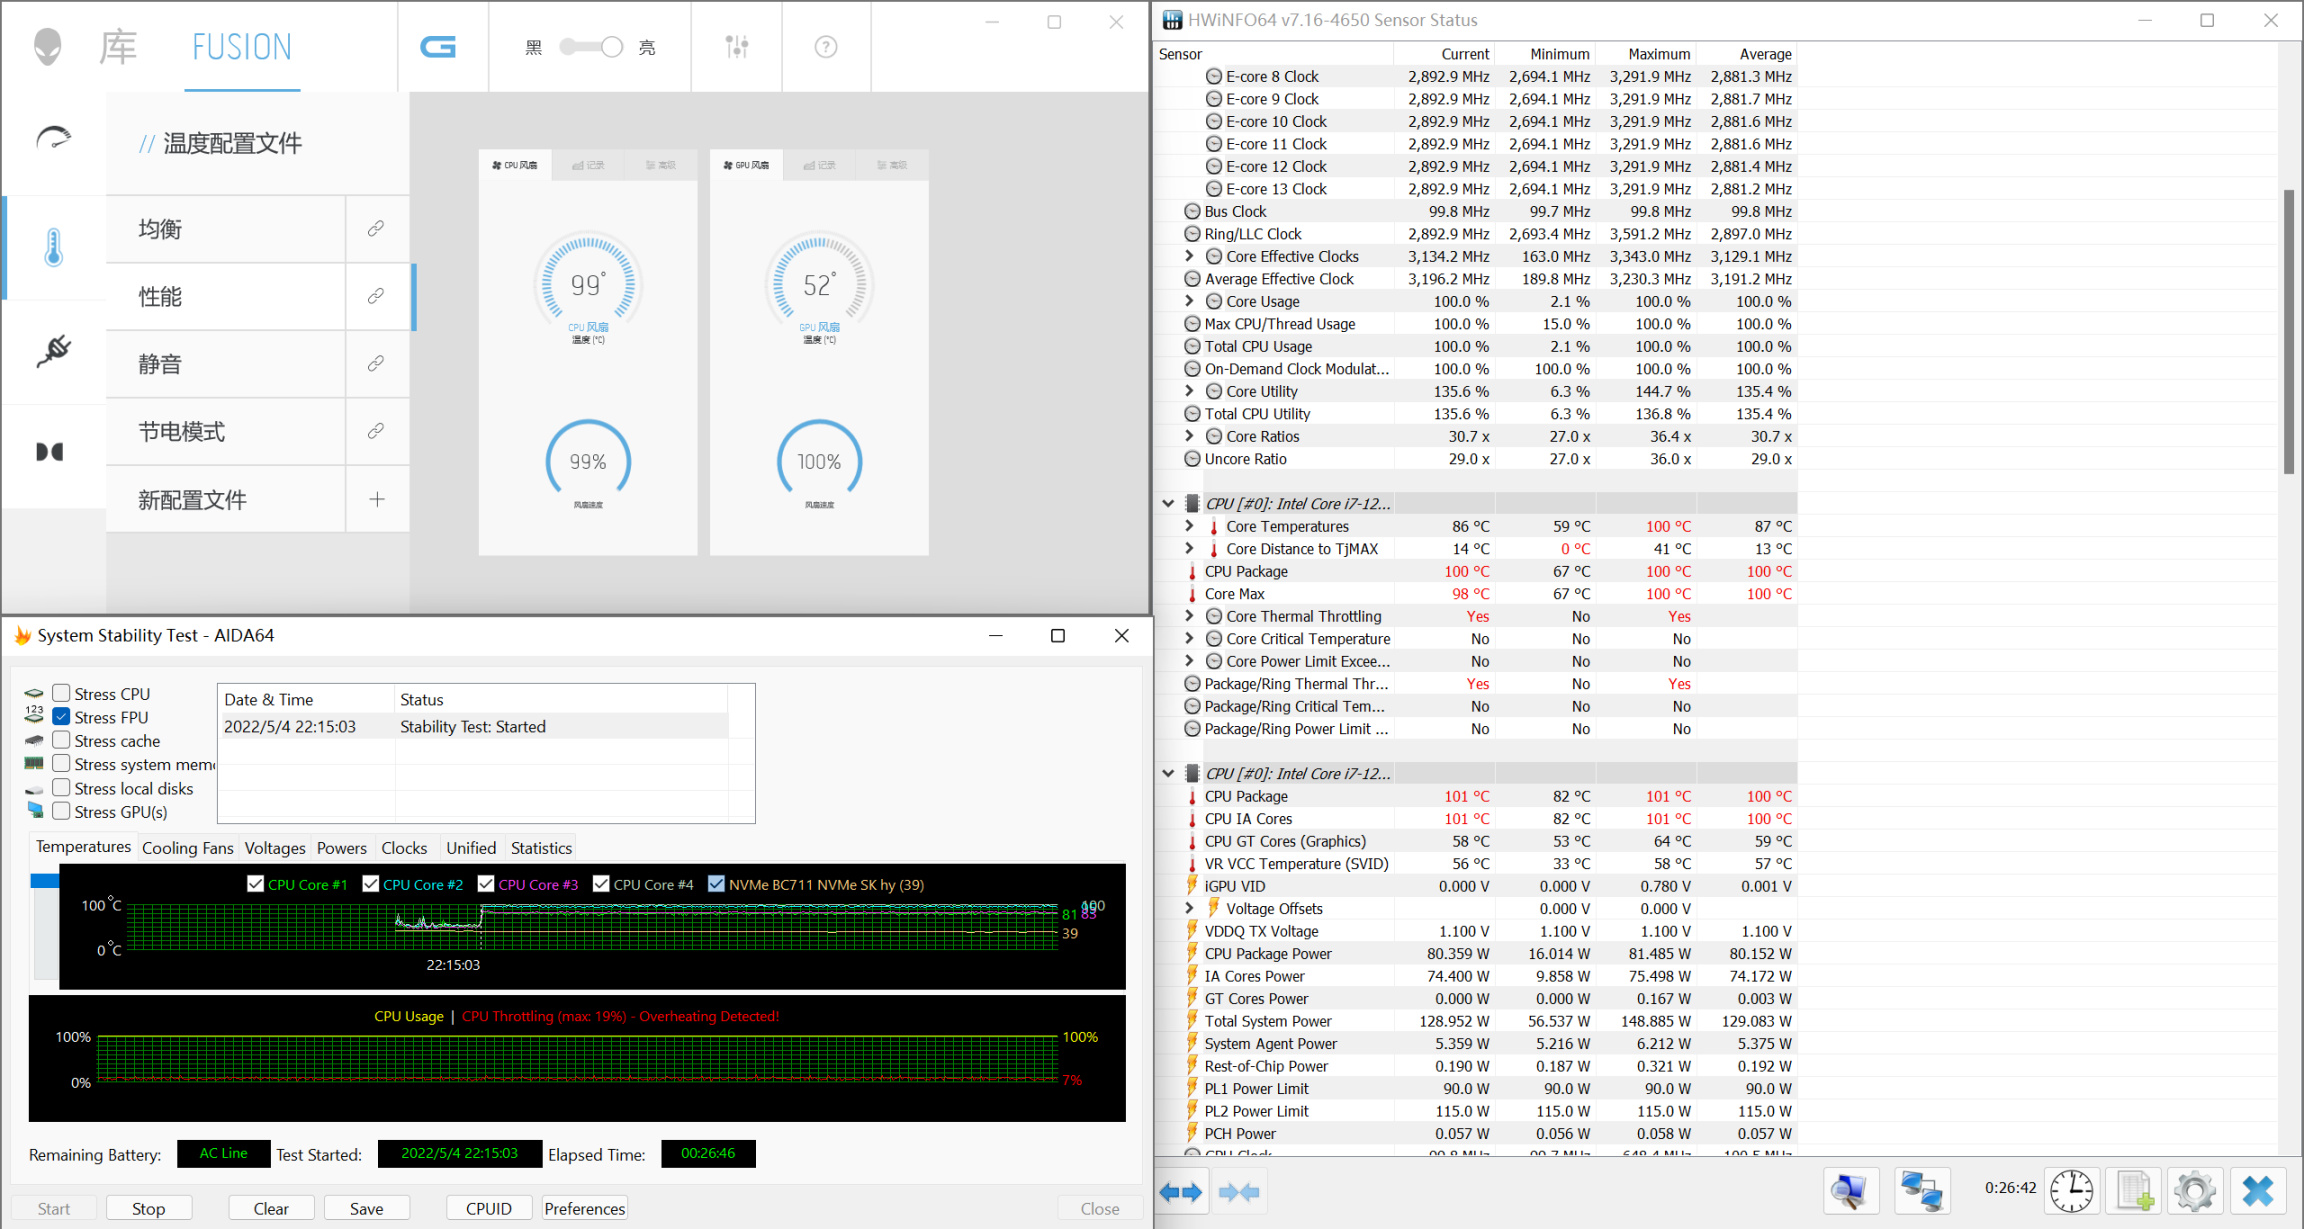Switch to the Cooling Fans tab
This screenshot has width=2304, height=1229.
[187, 848]
